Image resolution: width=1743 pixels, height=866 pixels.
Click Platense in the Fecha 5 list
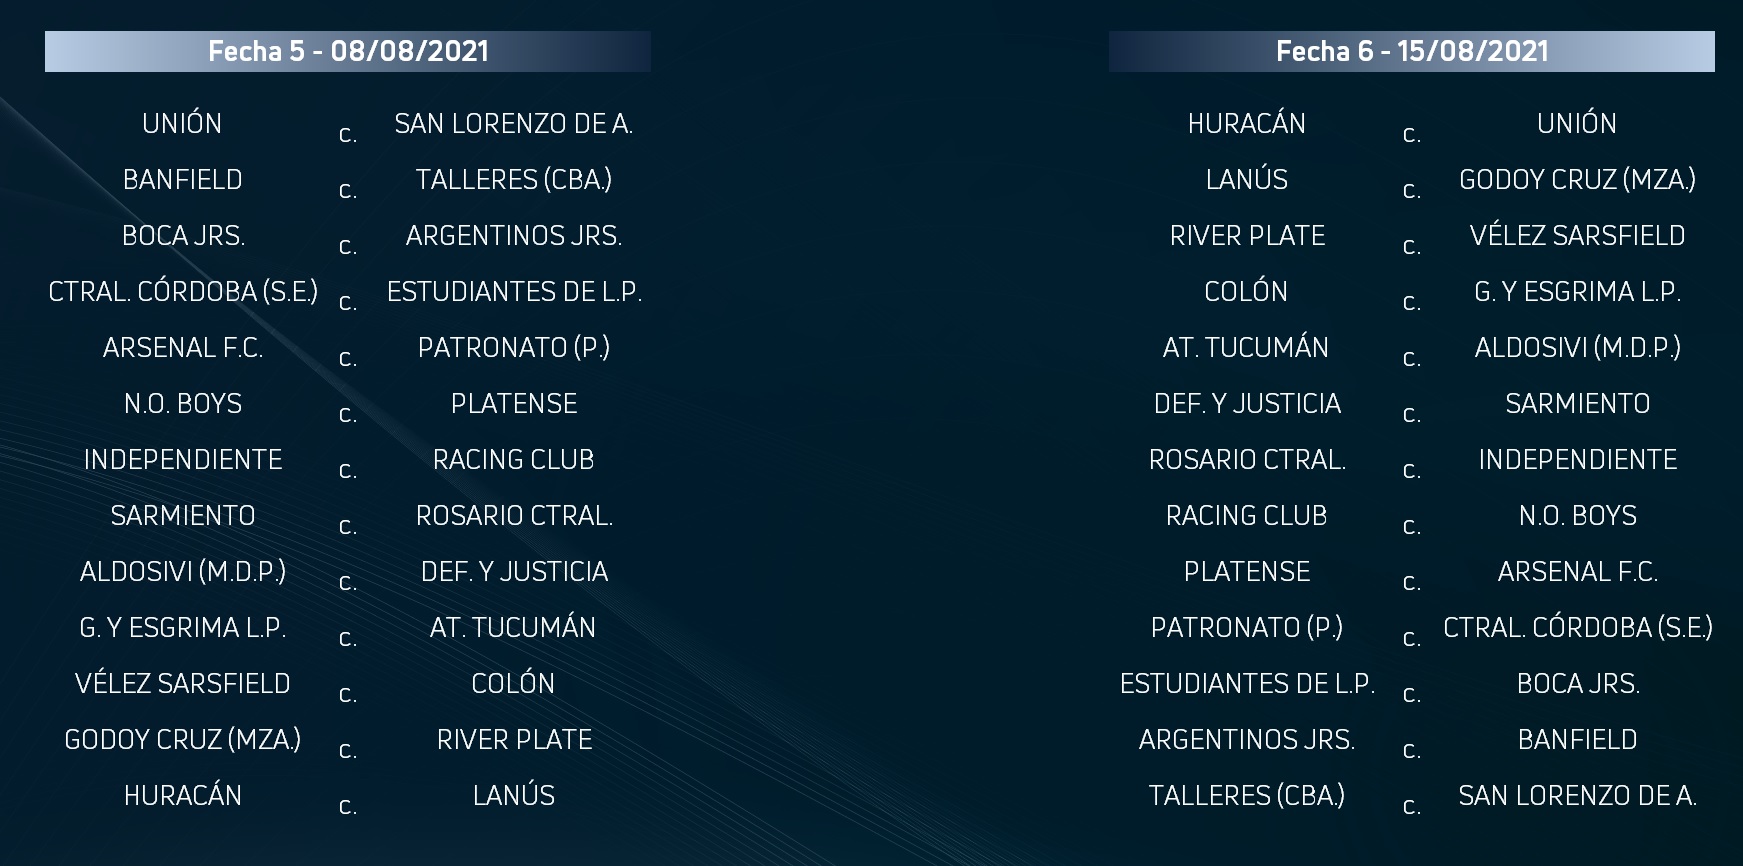(514, 404)
